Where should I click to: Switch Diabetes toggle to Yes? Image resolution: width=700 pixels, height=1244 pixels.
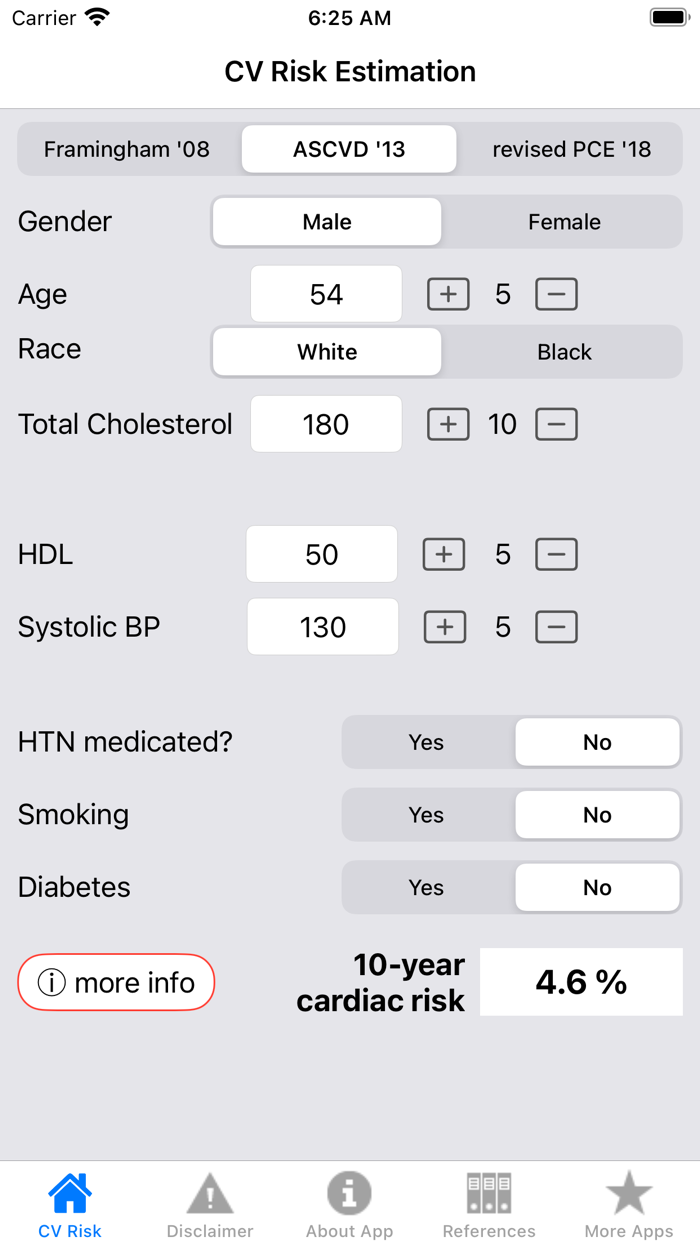point(426,887)
